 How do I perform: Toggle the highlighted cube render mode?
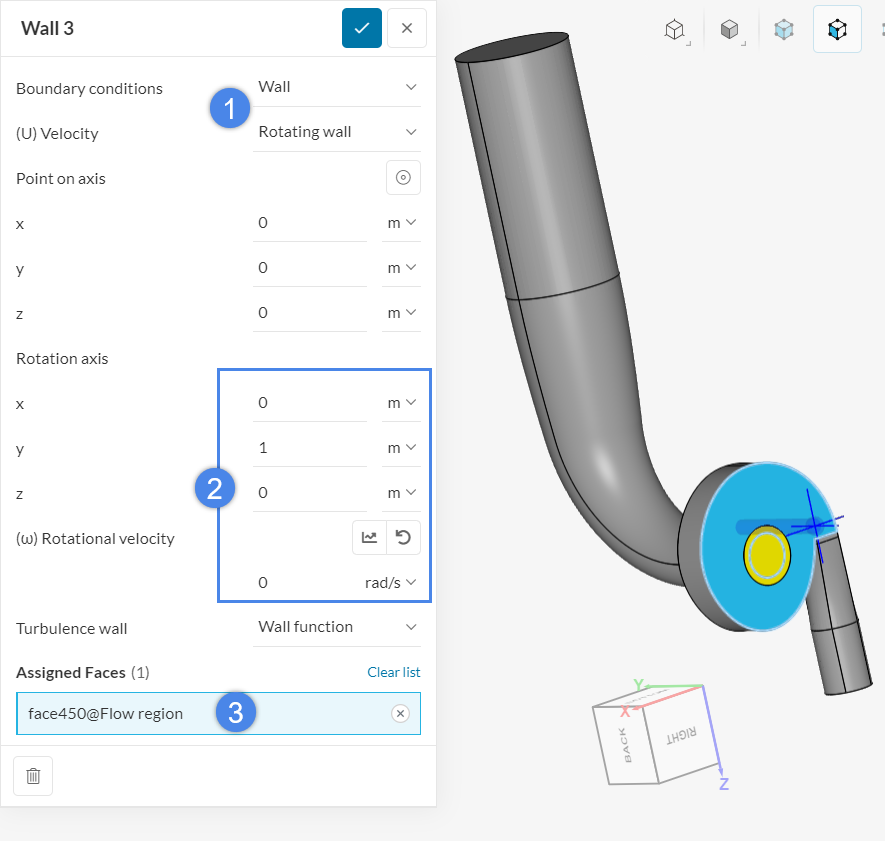[x=837, y=30]
